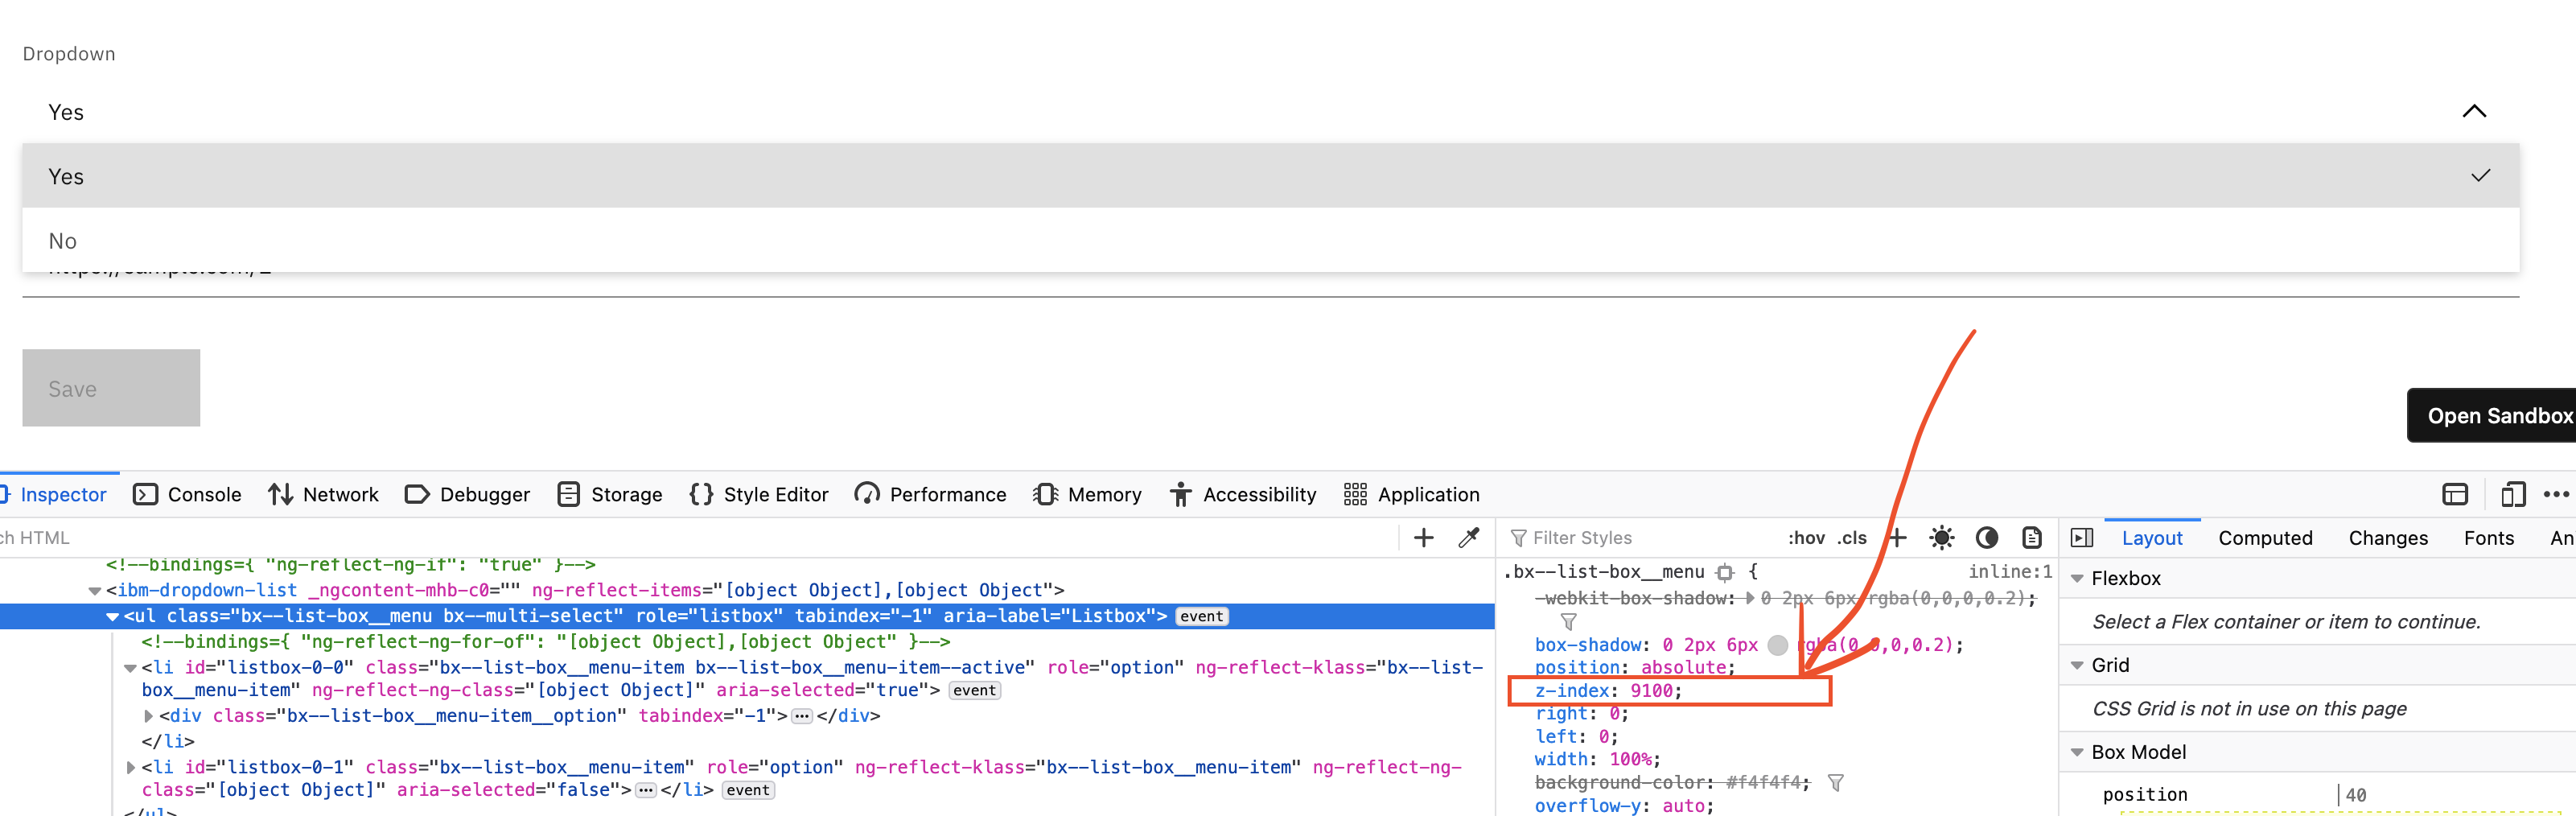Highlight elements matching .bx--list-box__menu selector

click(x=1724, y=573)
